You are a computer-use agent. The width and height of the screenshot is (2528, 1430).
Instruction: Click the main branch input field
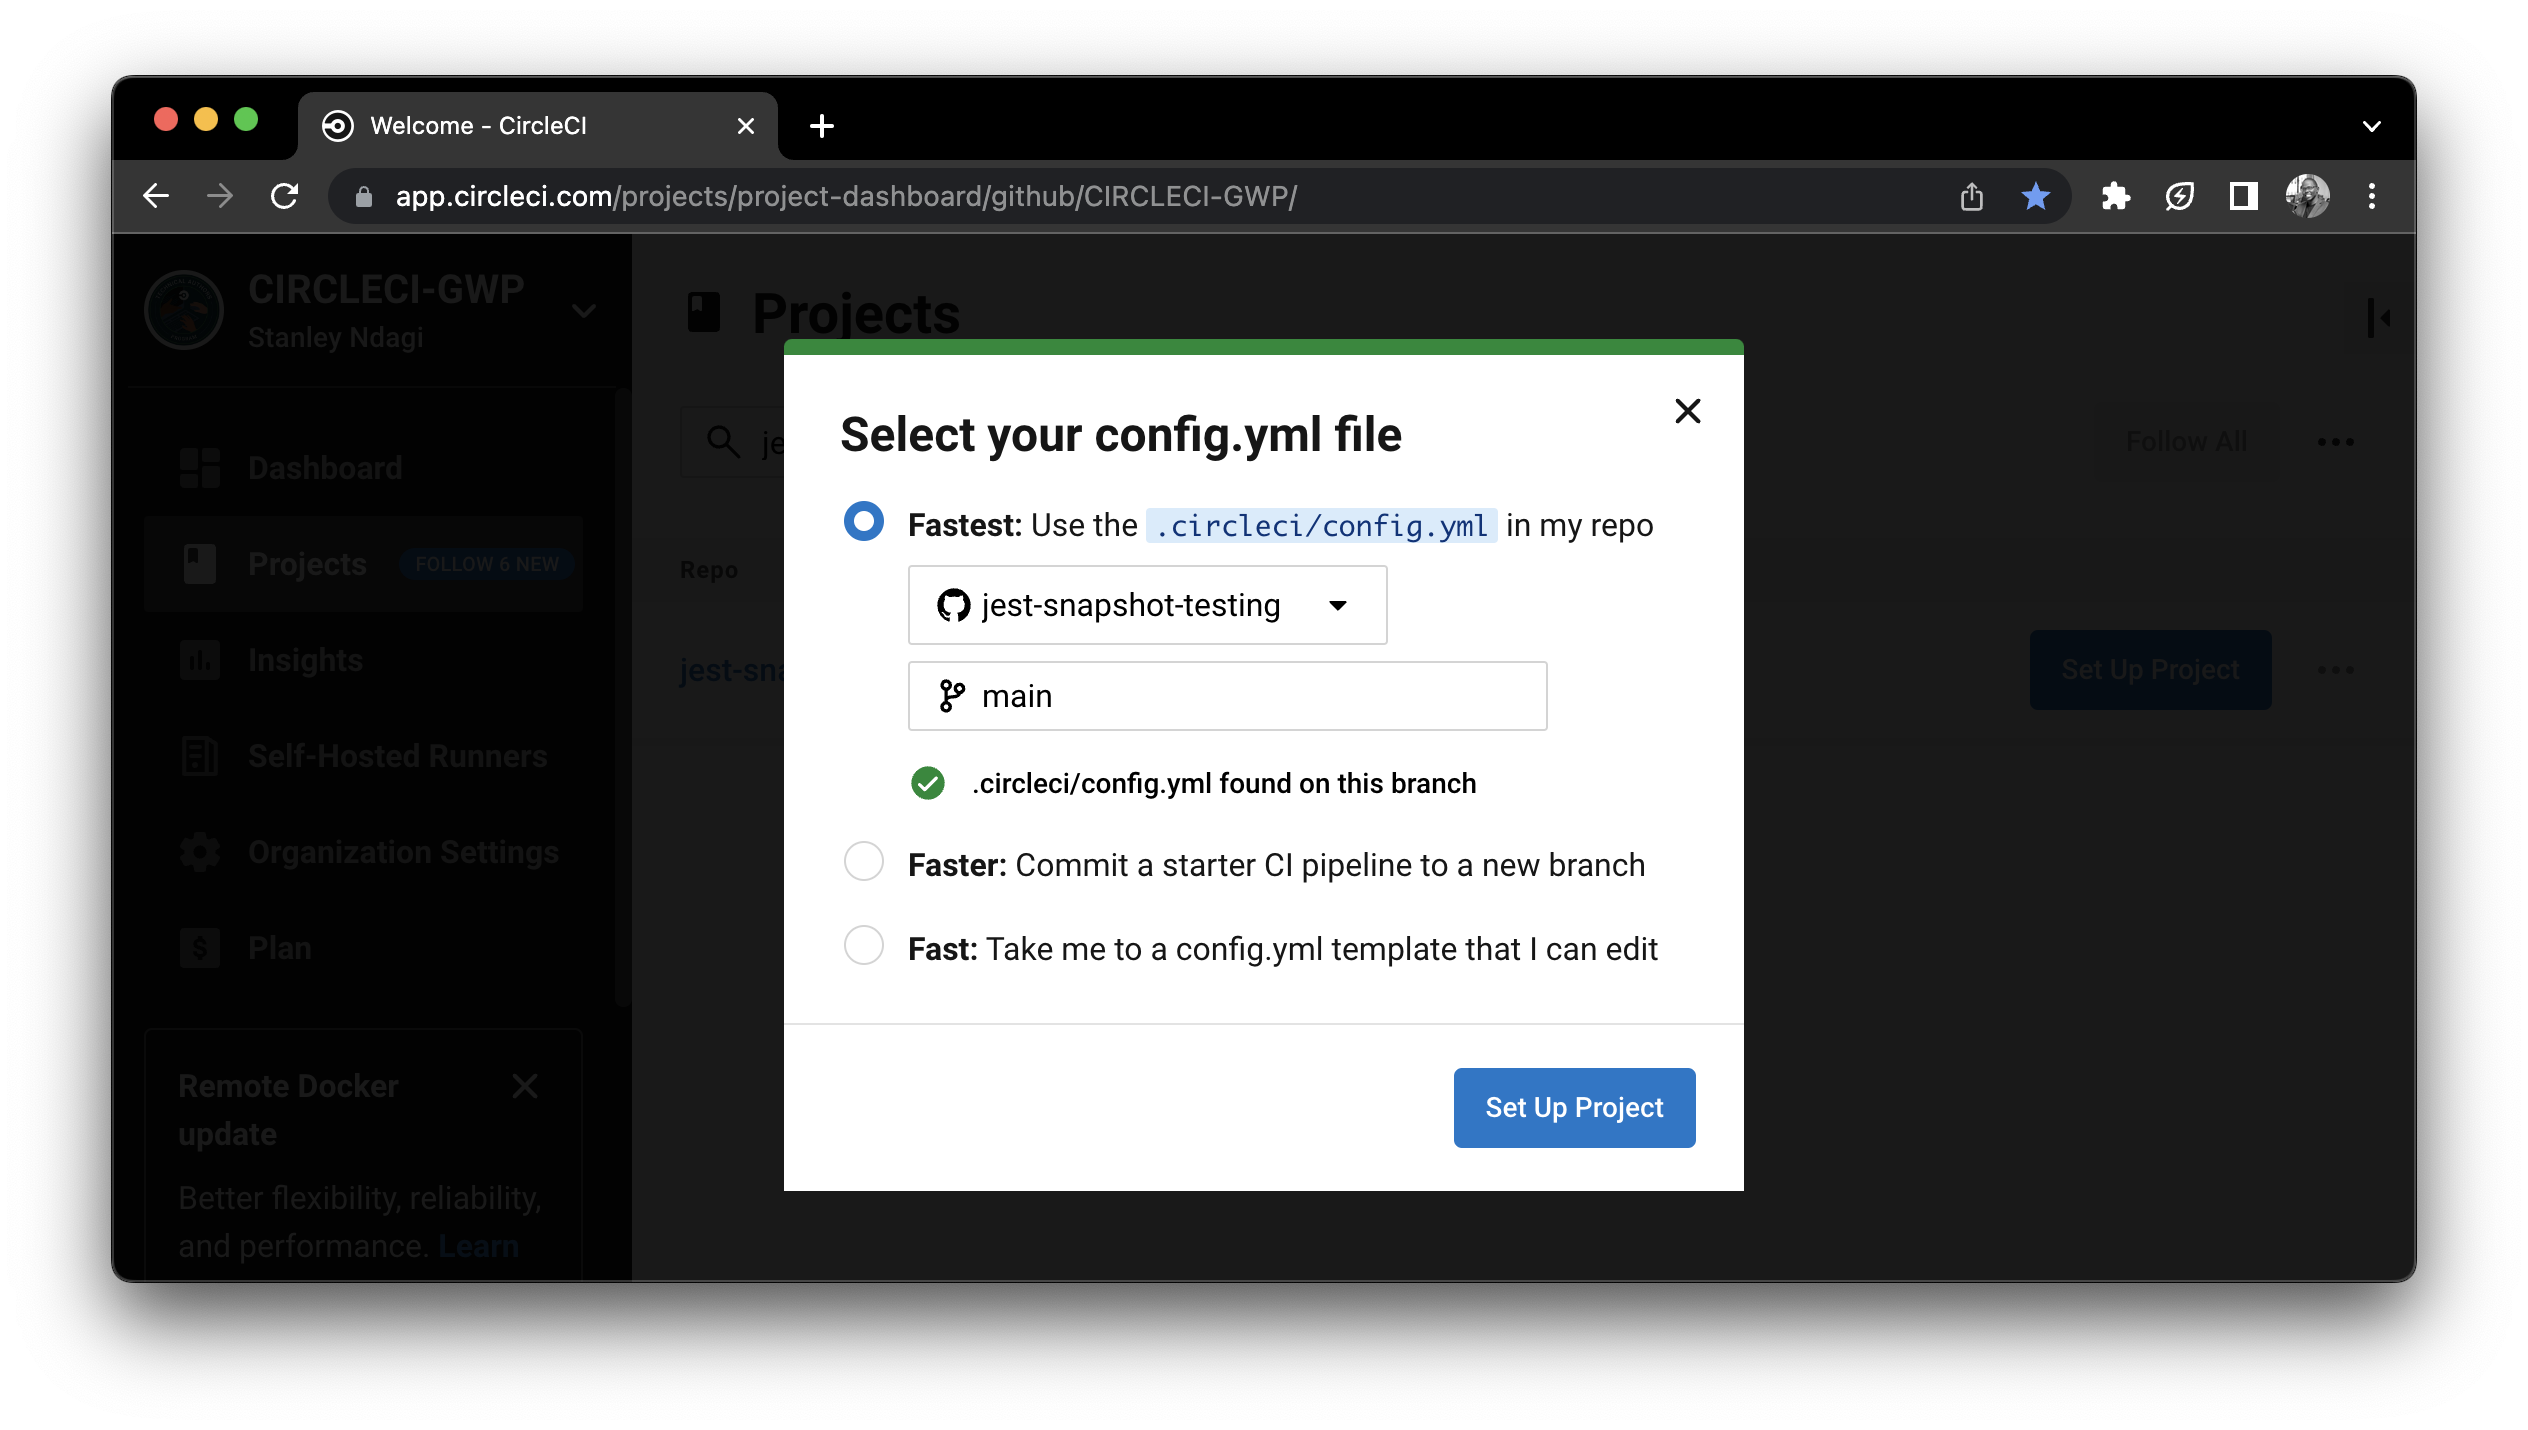1226,695
